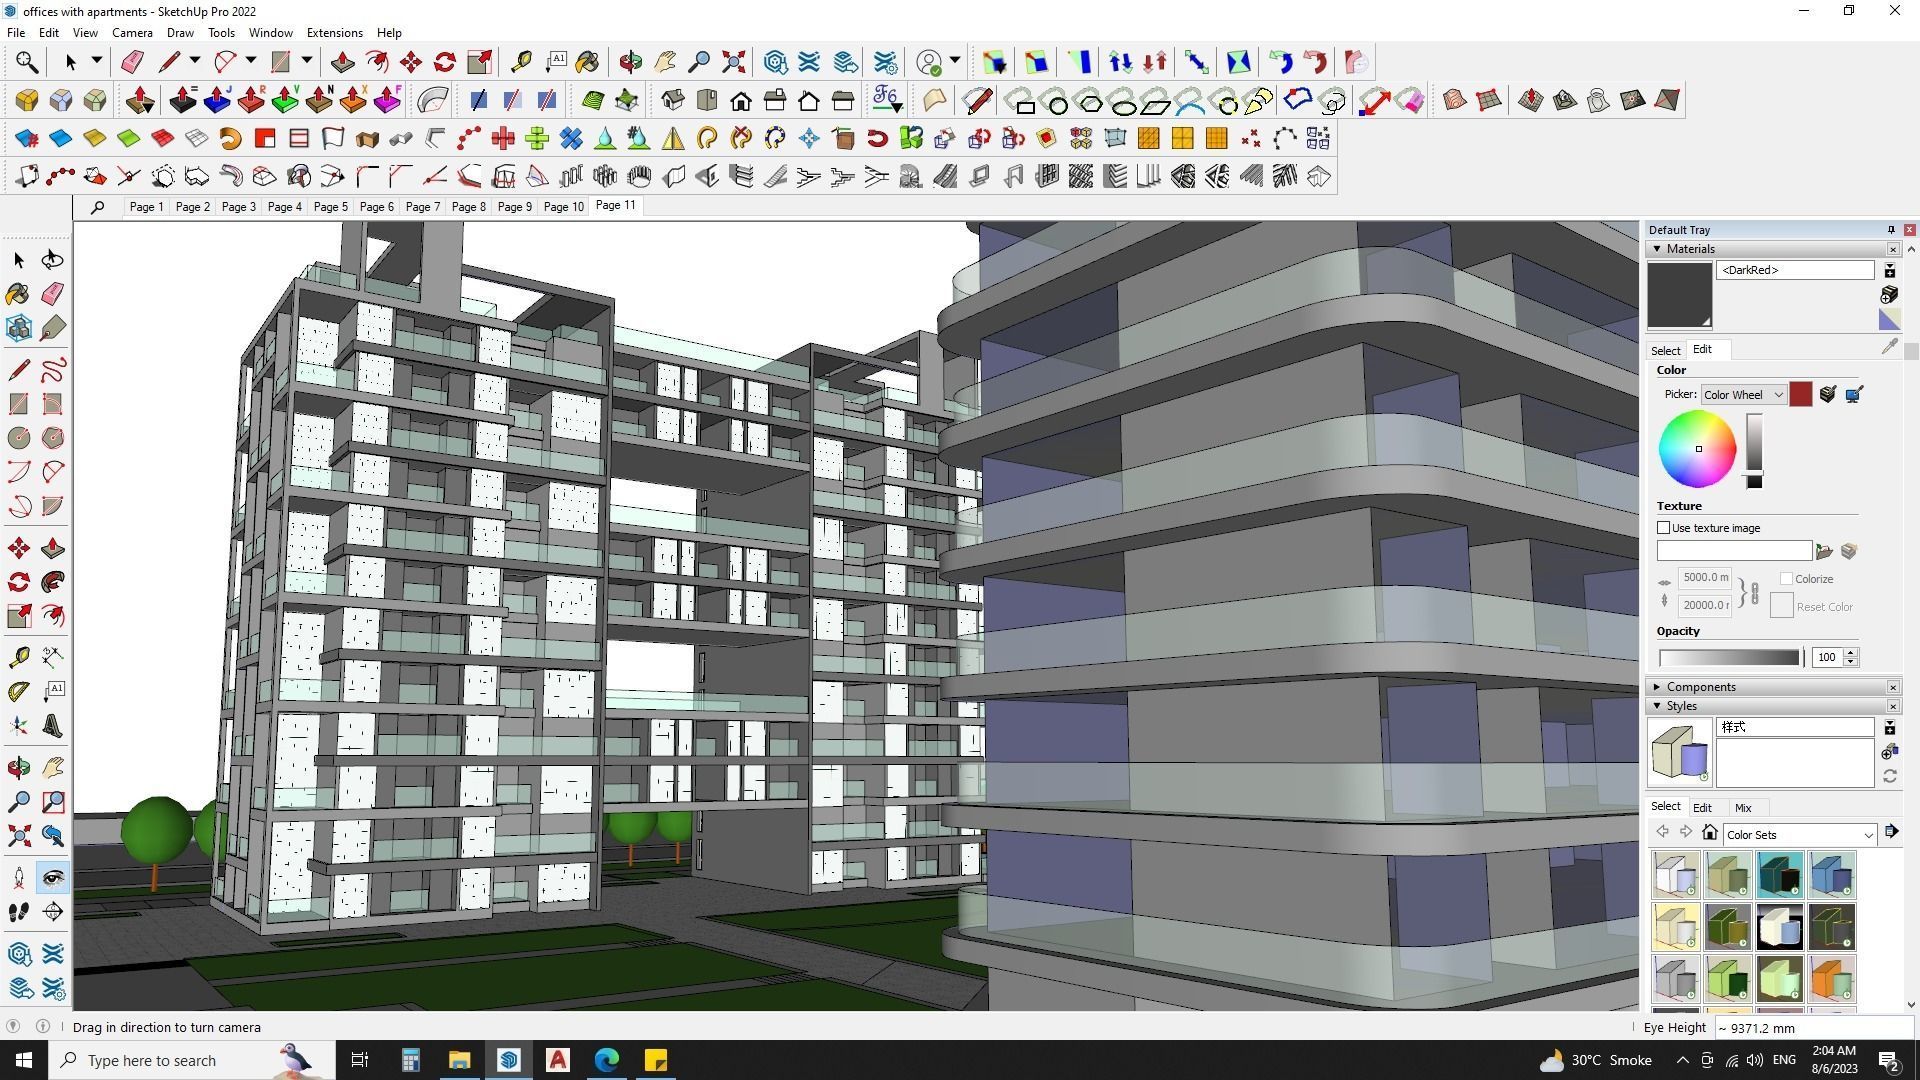Open the Create Material icon in Materials
The height and width of the screenshot is (1080, 1920).
pyautogui.click(x=1889, y=295)
